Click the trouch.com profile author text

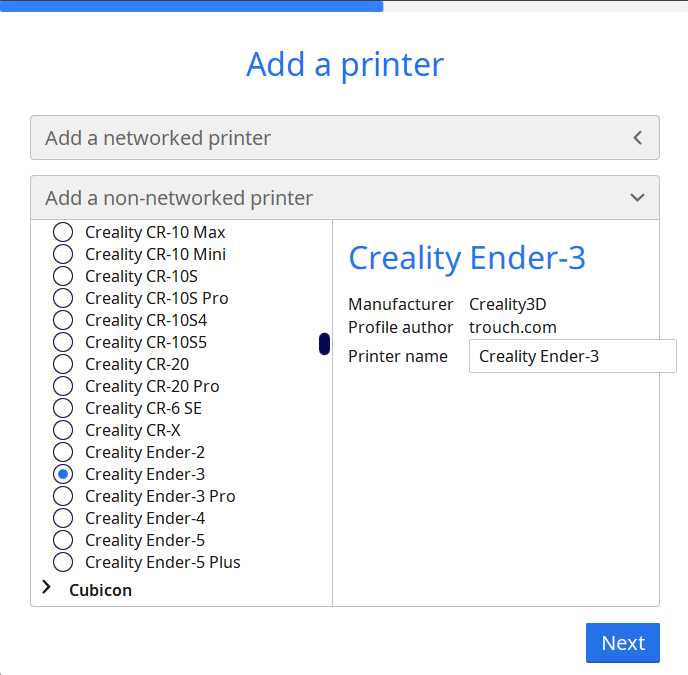click(512, 327)
